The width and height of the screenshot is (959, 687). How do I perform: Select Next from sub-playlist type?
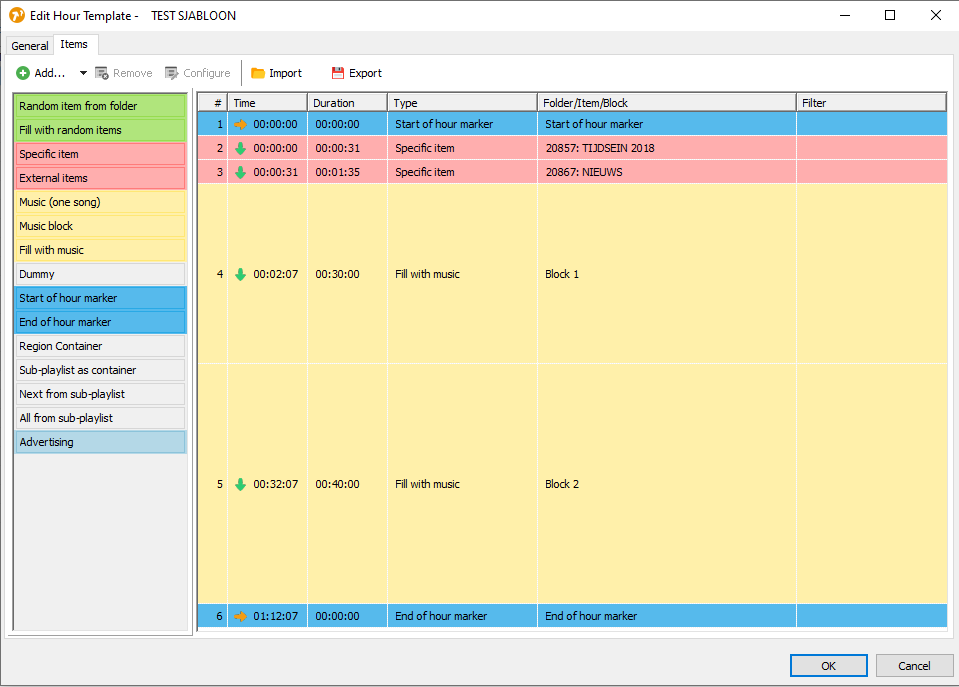(x=100, y=394)
